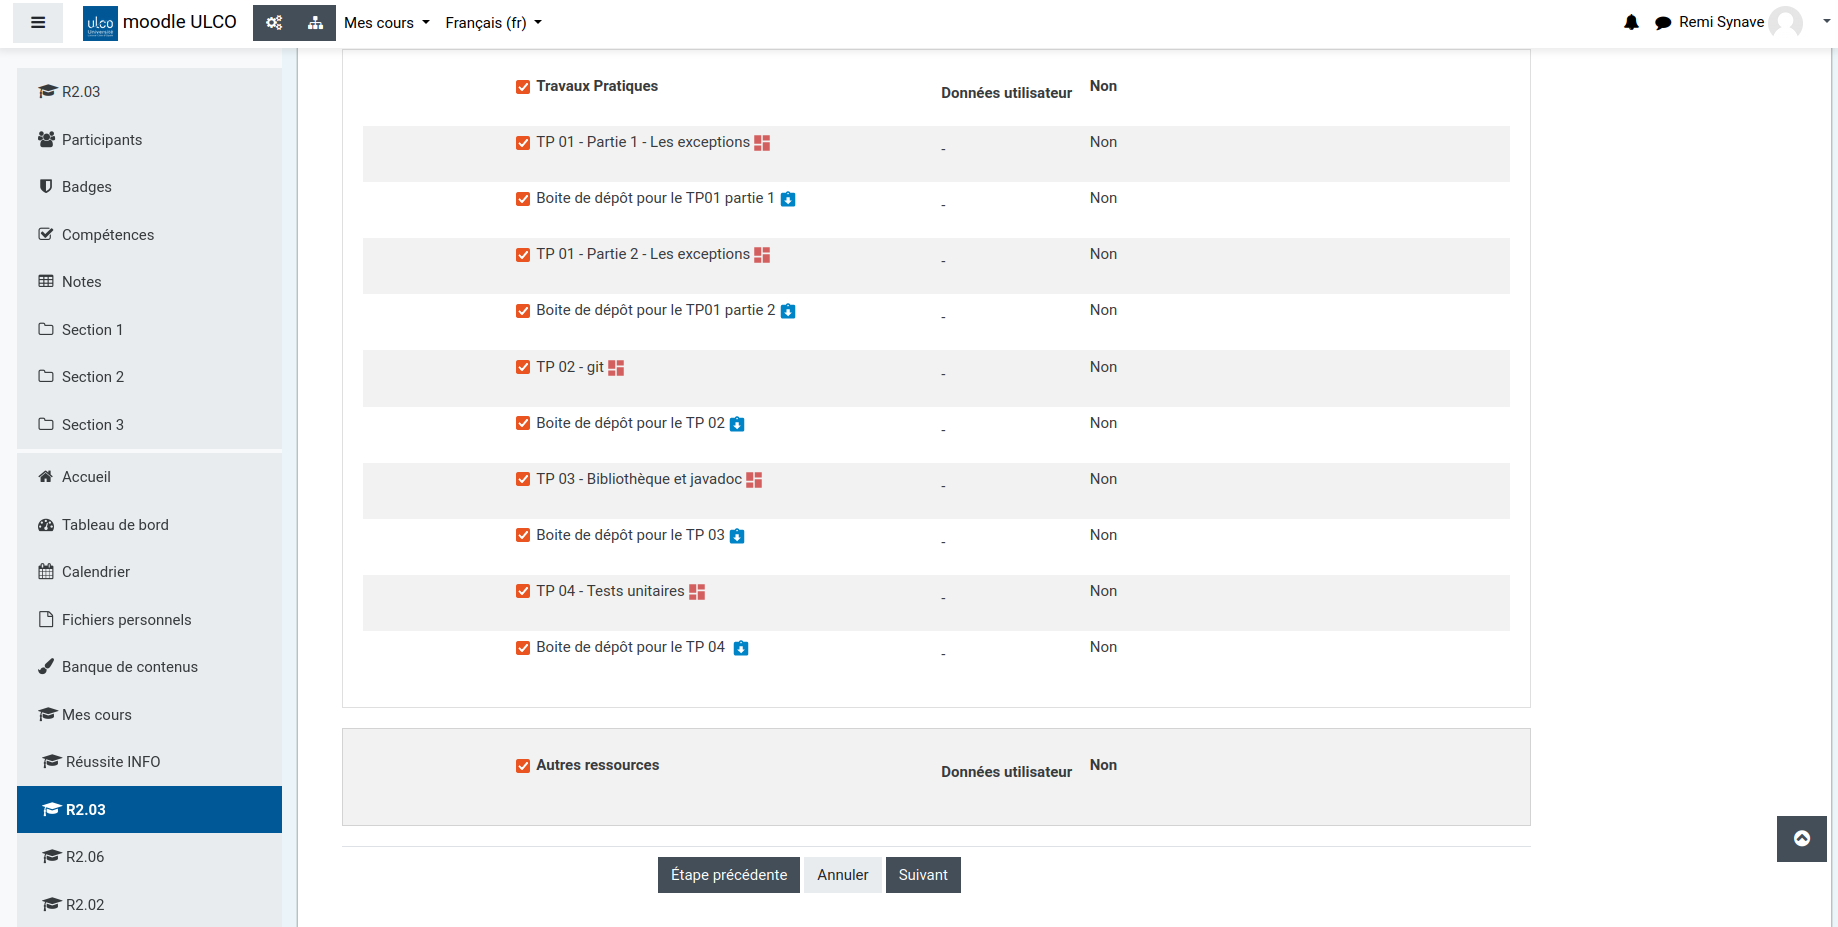The width and height of the screenshot is (1838, 927).
Task: Toggle the hamburger side menu button
Action: tap(38, 23)
